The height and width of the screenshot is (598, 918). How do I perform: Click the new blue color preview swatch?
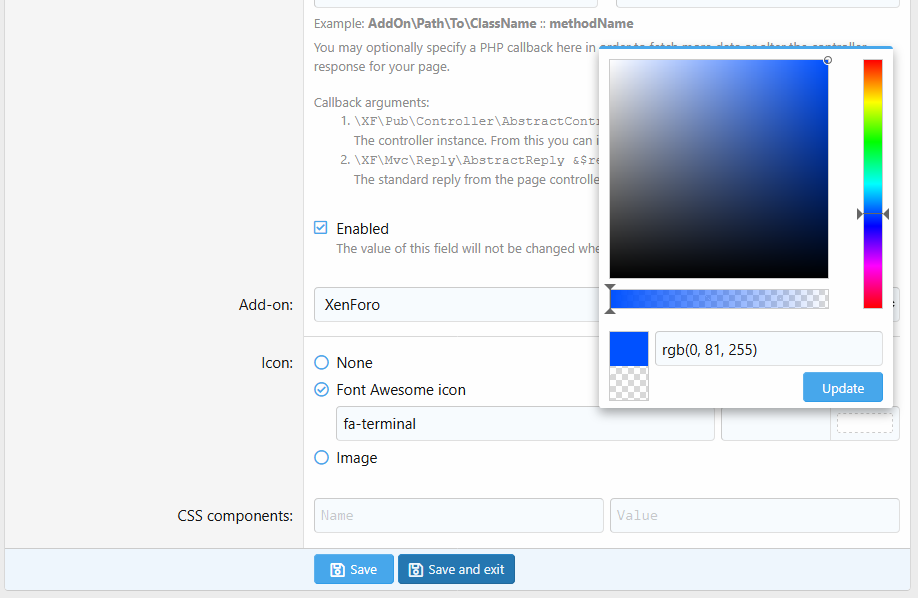tap(629, 349)
